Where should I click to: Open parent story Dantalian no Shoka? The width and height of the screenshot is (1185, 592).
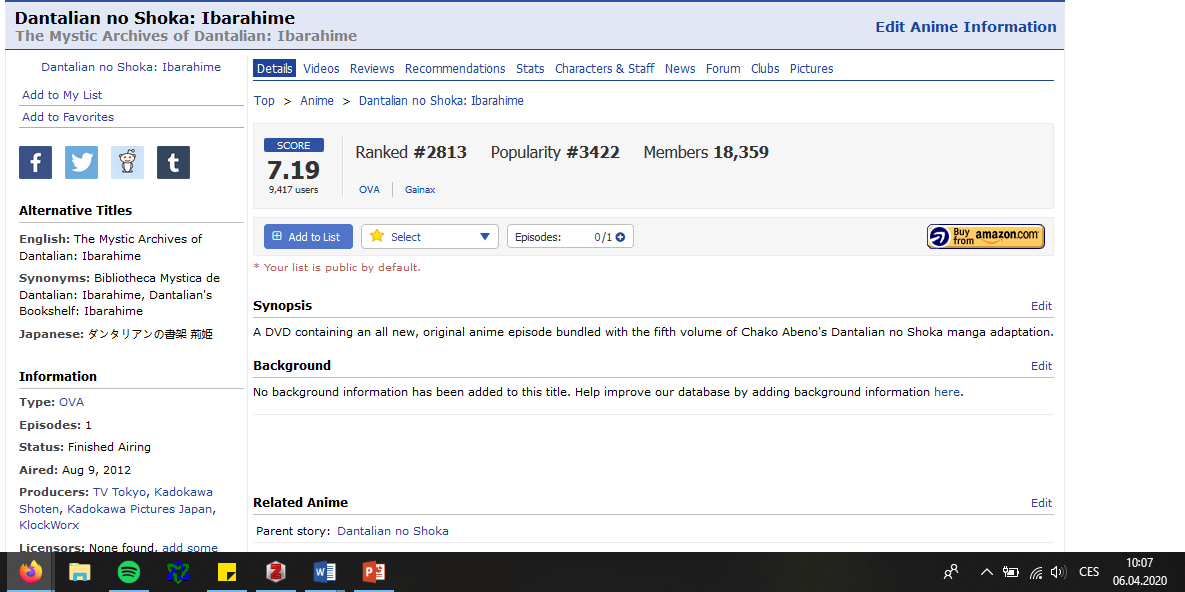click(x=392, y=531)
